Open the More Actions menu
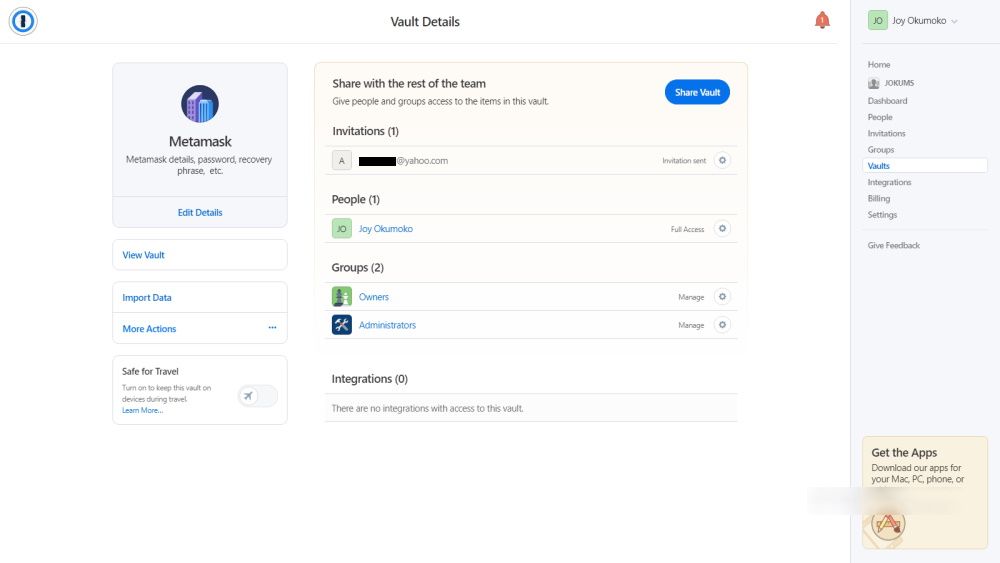This screenshot has width=1000, height=563. (x=200, y=328)
